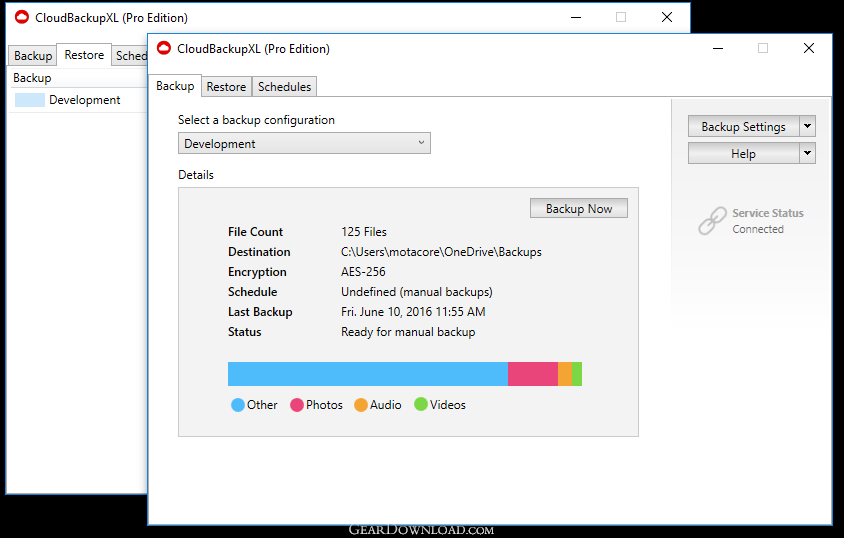Click the orange Audio legend dot
Viewport: 844px width, 538px height.
(x=361, y=405)
